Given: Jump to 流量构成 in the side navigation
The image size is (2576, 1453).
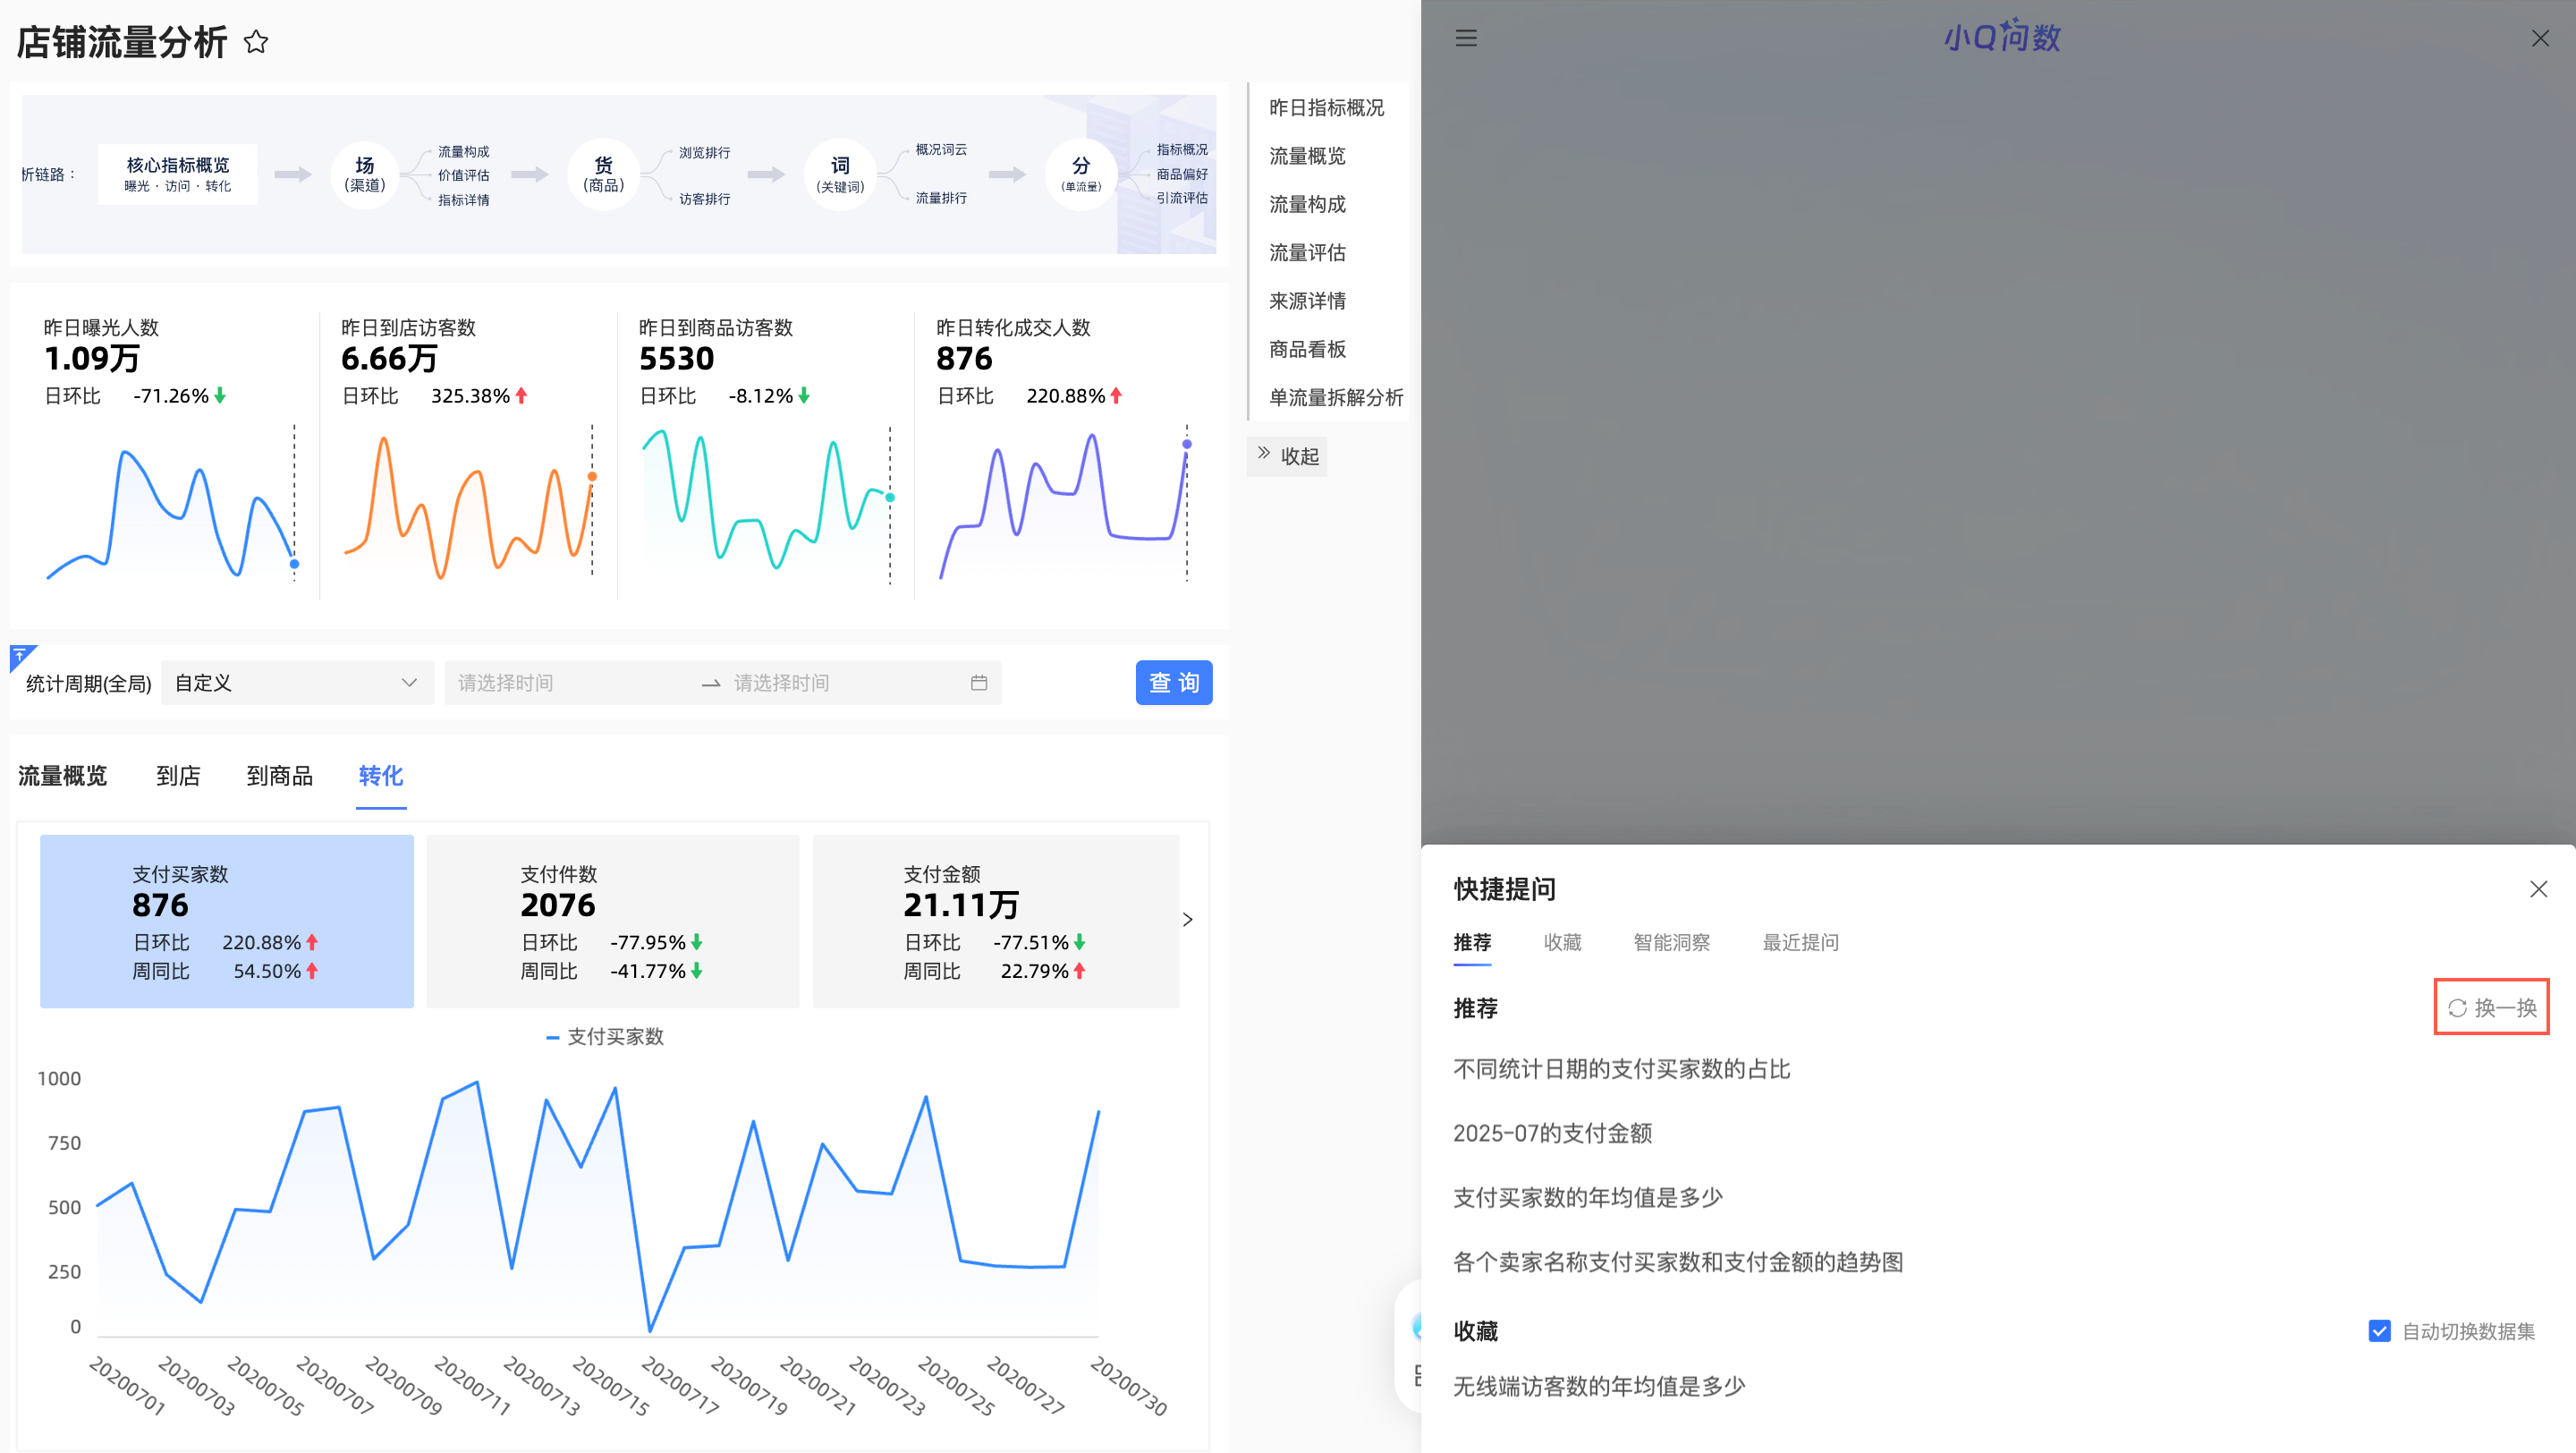Looking at the screenshot, I should point(1307,204).
